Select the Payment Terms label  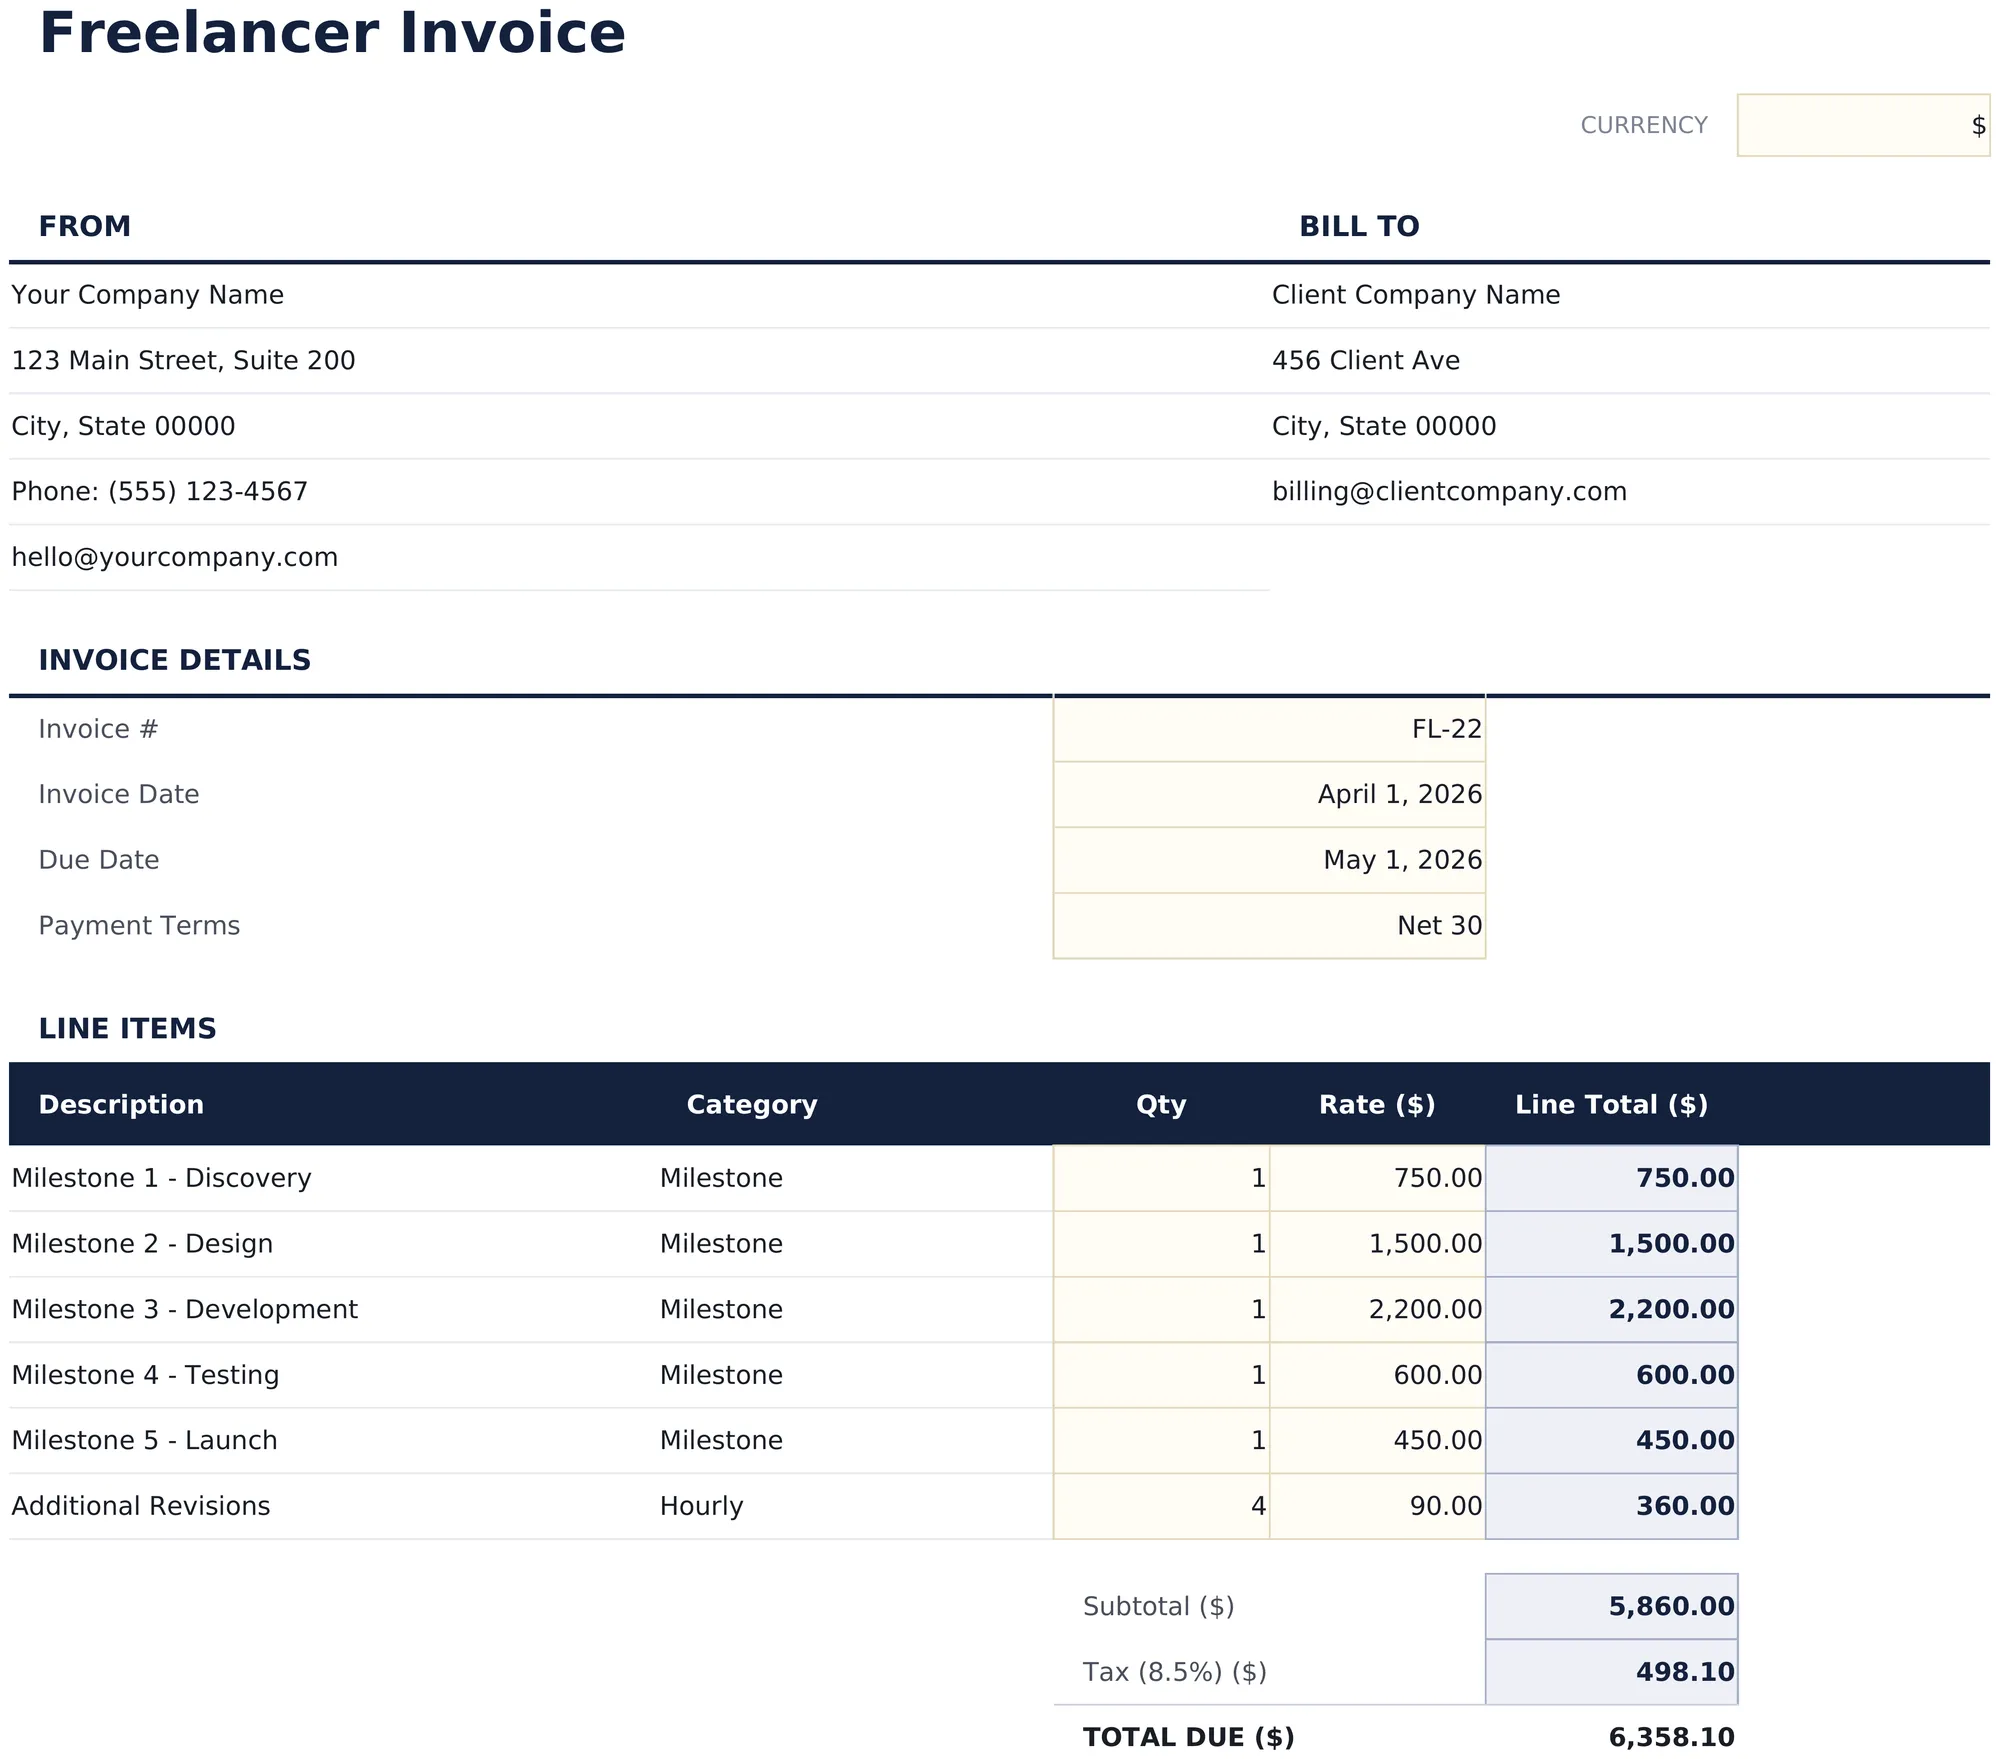[x=139, y=925]
